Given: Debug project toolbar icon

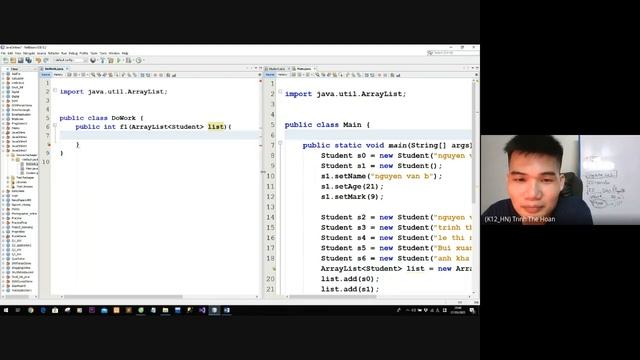Looking at the screenshot, I should tap(128, 60).
